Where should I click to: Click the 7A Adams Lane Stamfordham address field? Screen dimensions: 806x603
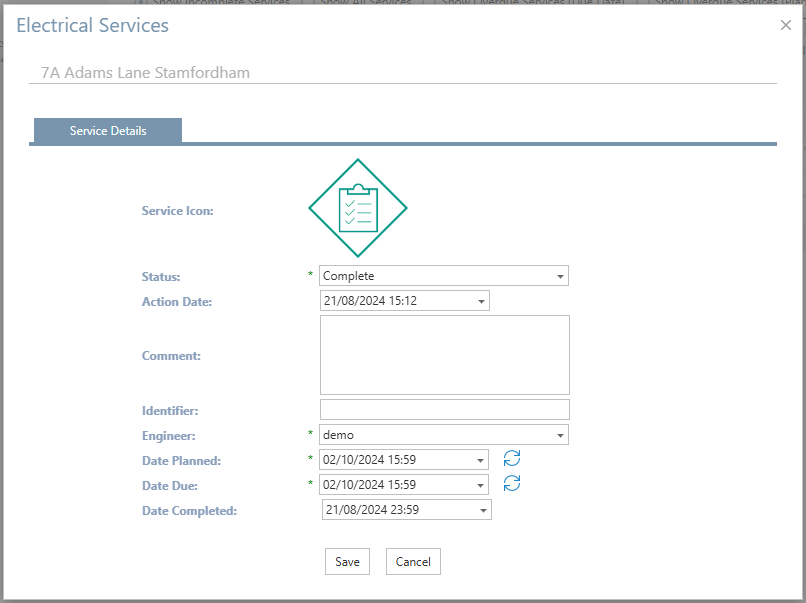(402, 73)
